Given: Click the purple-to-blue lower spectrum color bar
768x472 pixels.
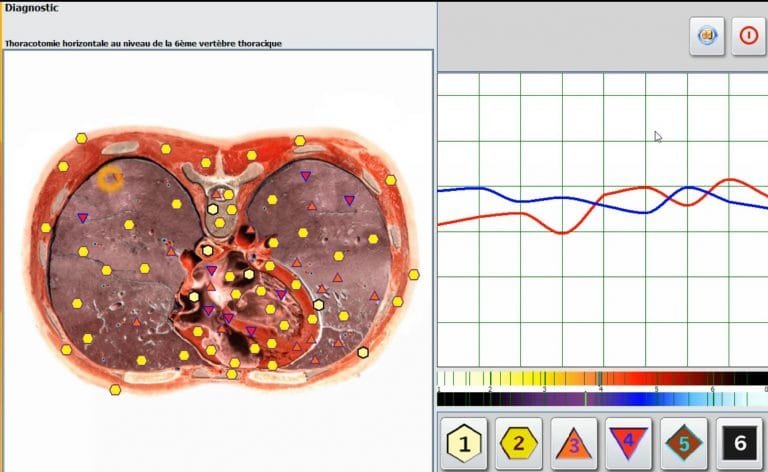Looking at the screenshot, I should [x=602, y=398].
